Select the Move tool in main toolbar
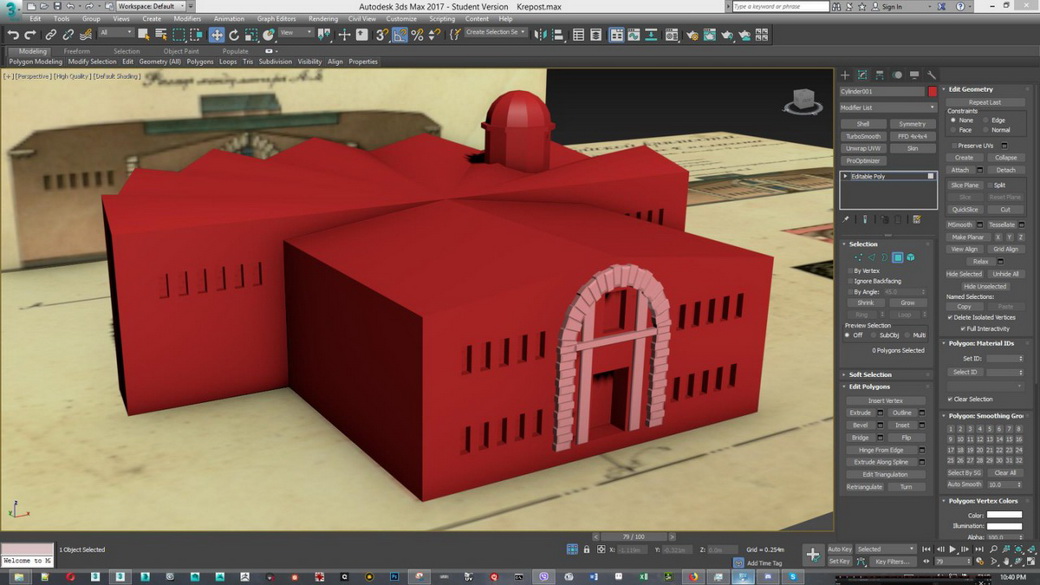Viewport: 1040px width, 585px height. click(216, 35)
